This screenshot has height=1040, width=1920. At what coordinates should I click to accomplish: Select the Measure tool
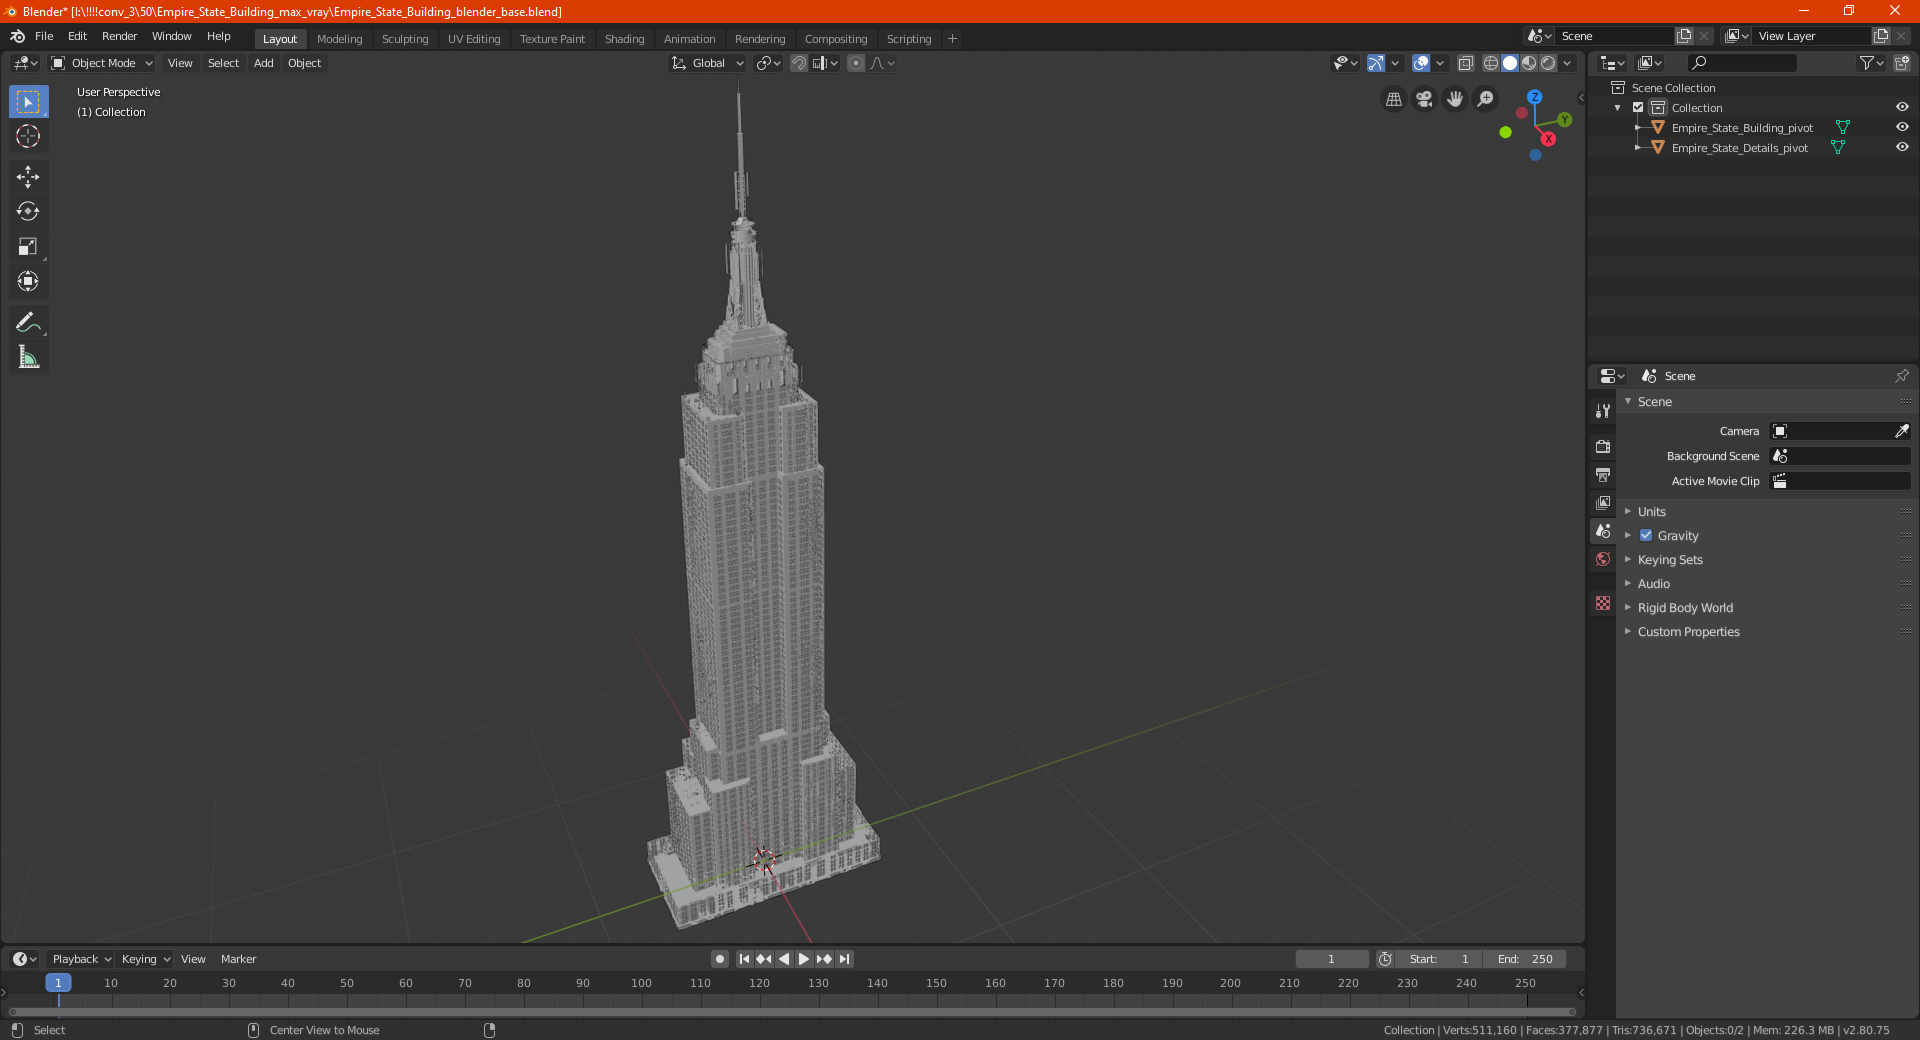click(x=28, y=357)
